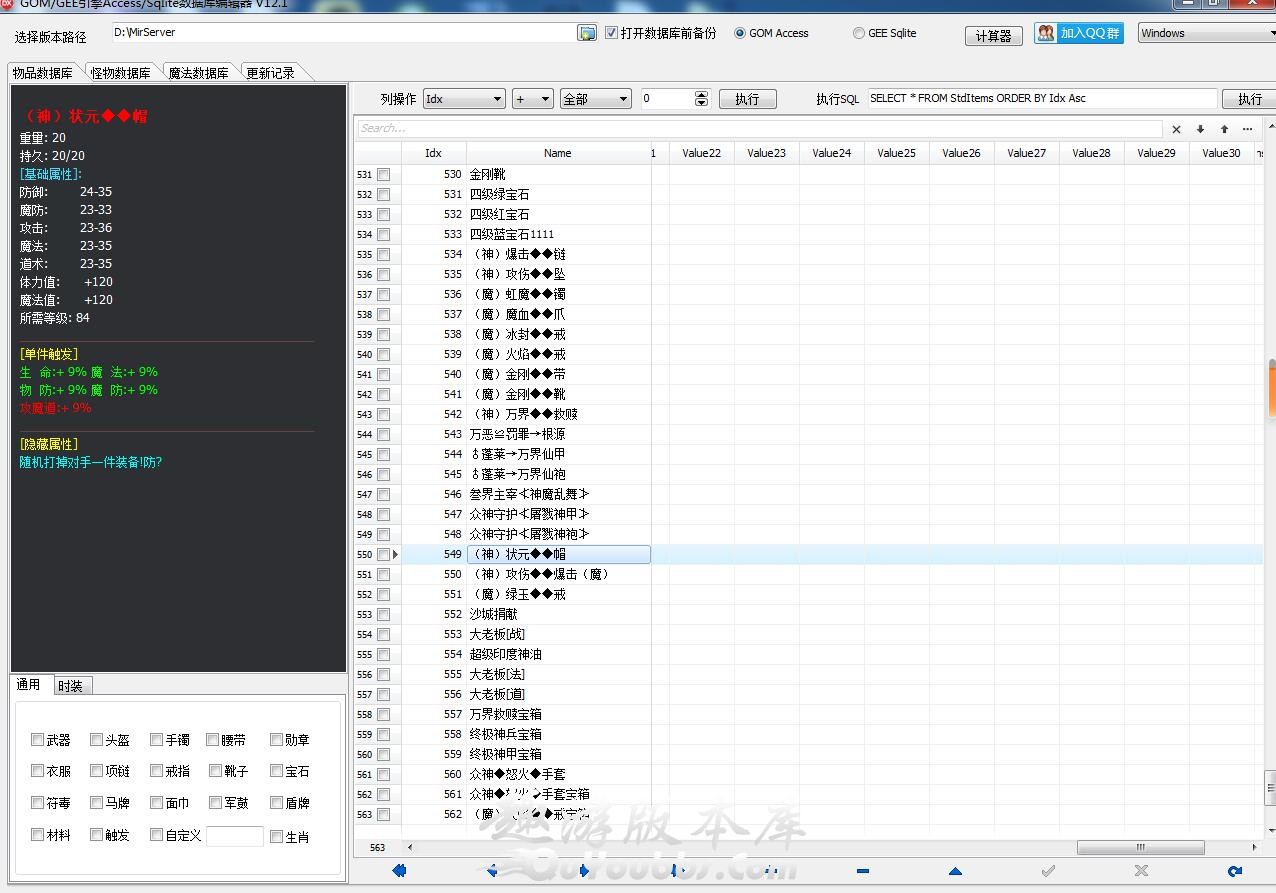
Task: Check the 军鼓 filter checkbox
Action: pyautogui.click(x=215, y=802)
